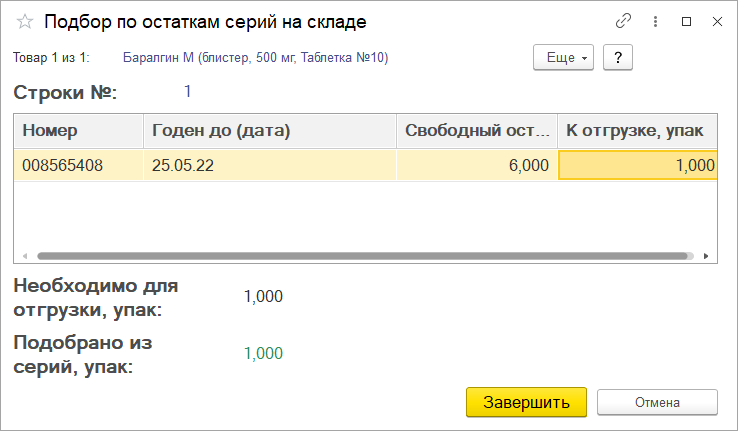Sort by the Номер column header
This screenshot has height=431, width=738.
point(79,130)
